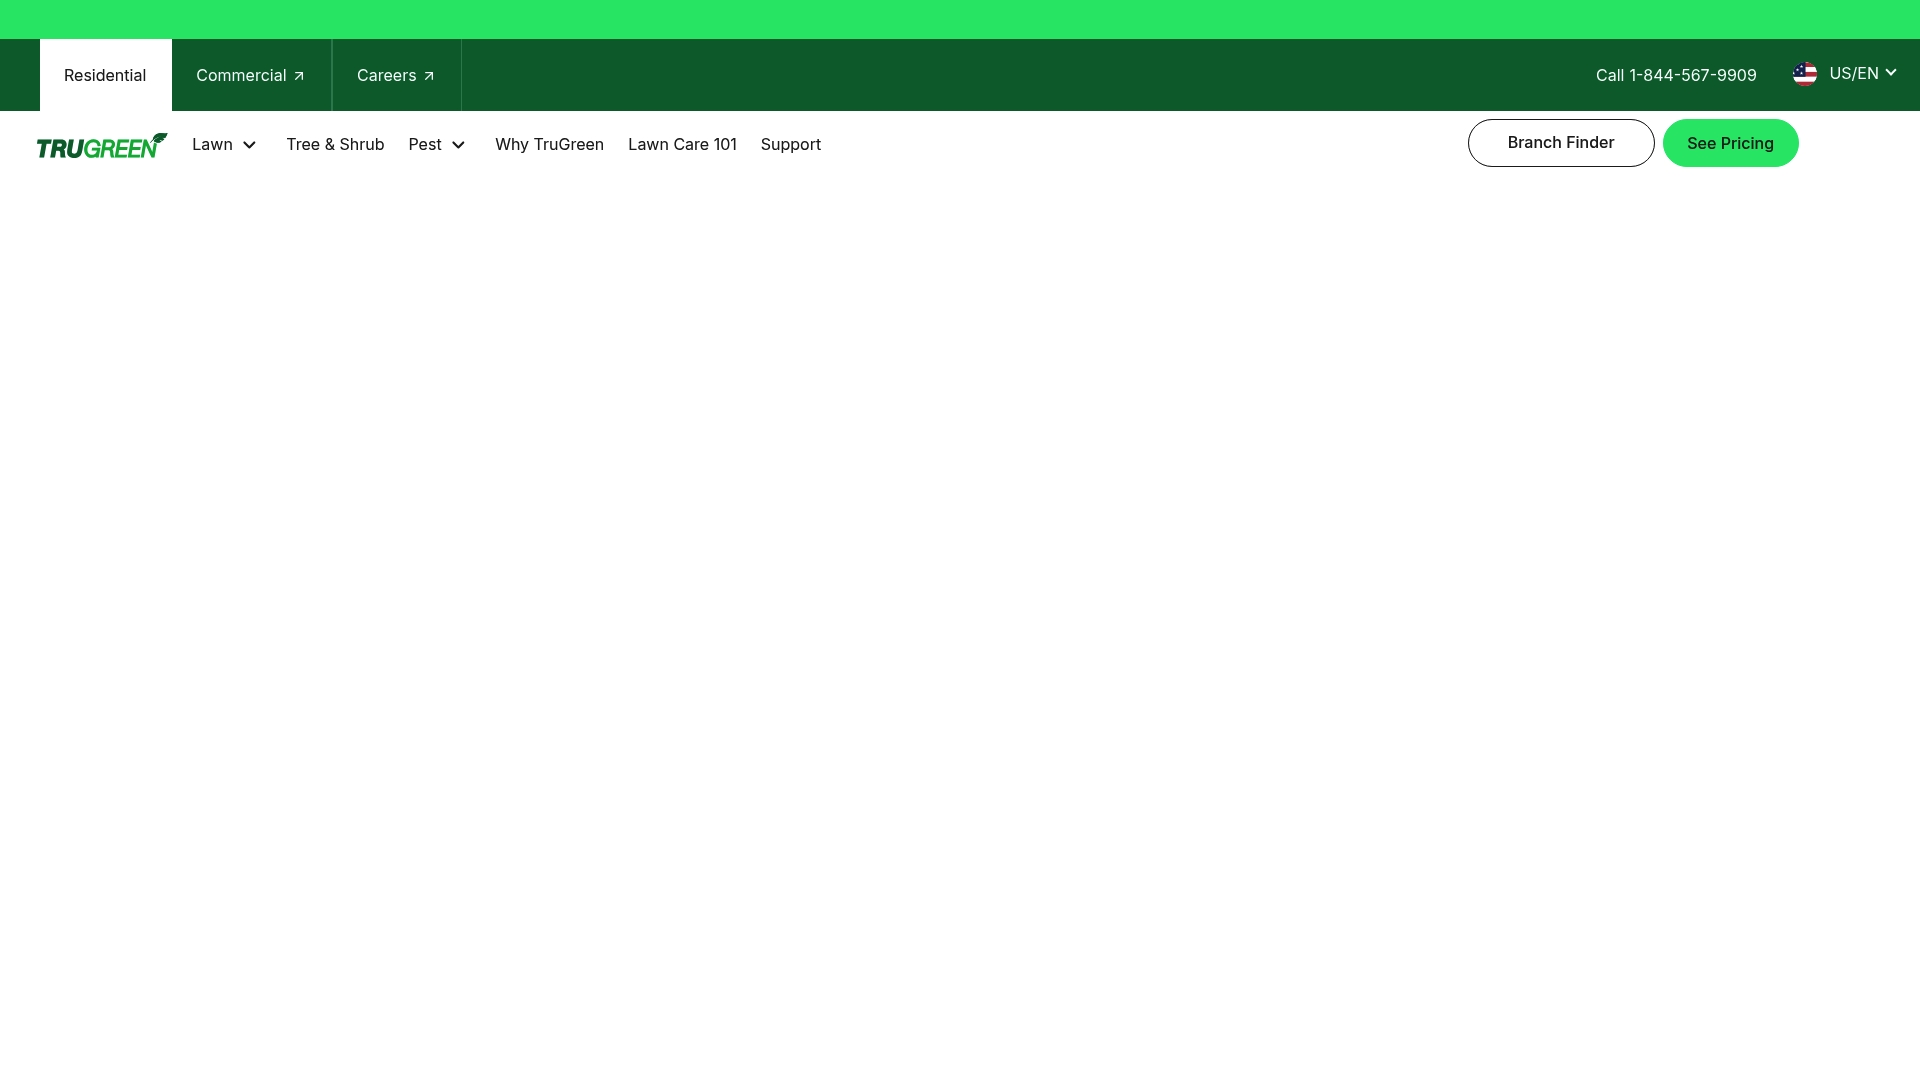This screenshot has height=1080, width=1920.
Task: Visit the Careers page
Action: click(386, 75)
